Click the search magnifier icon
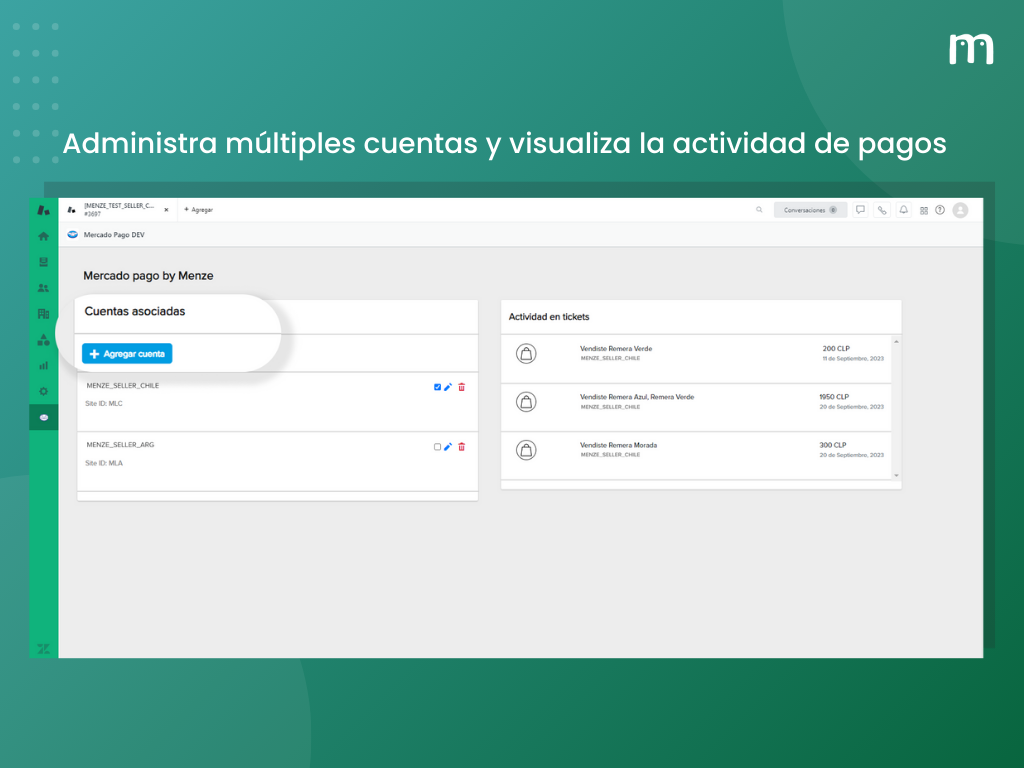This screenshot has height=768, width=1024. [759, 210]
